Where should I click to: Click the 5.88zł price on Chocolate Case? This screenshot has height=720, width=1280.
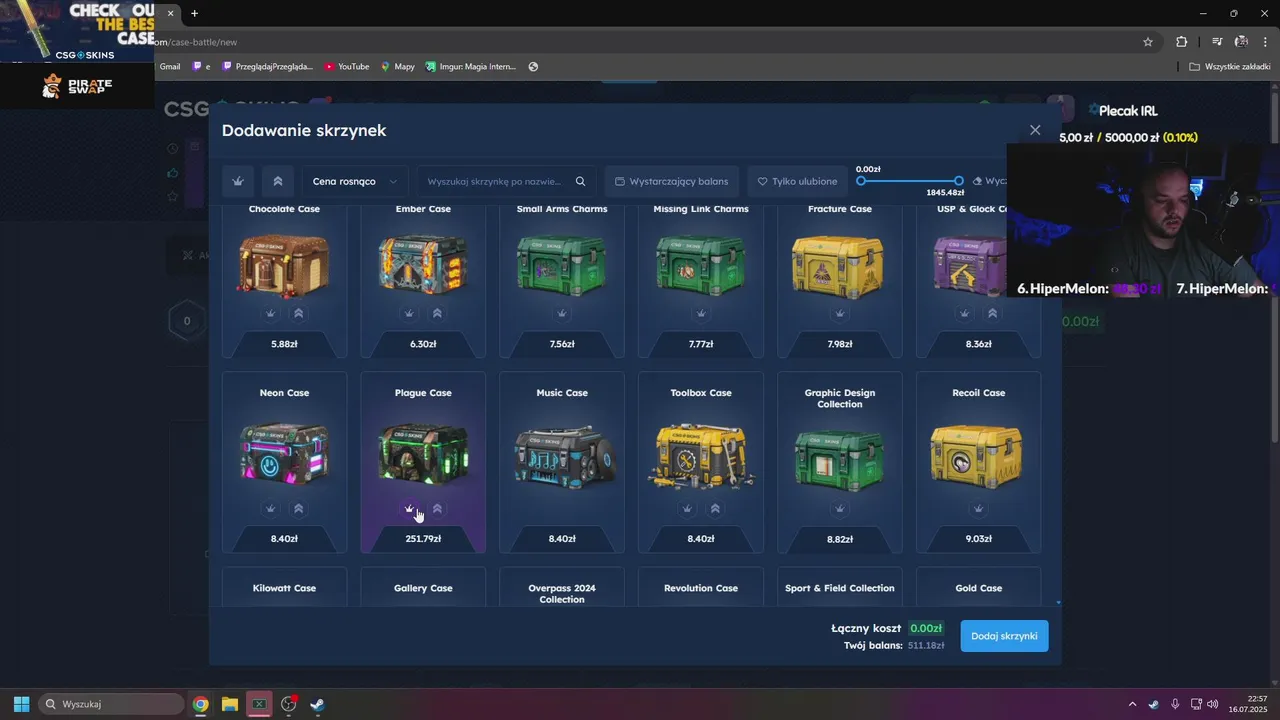[x=284, y=344]
